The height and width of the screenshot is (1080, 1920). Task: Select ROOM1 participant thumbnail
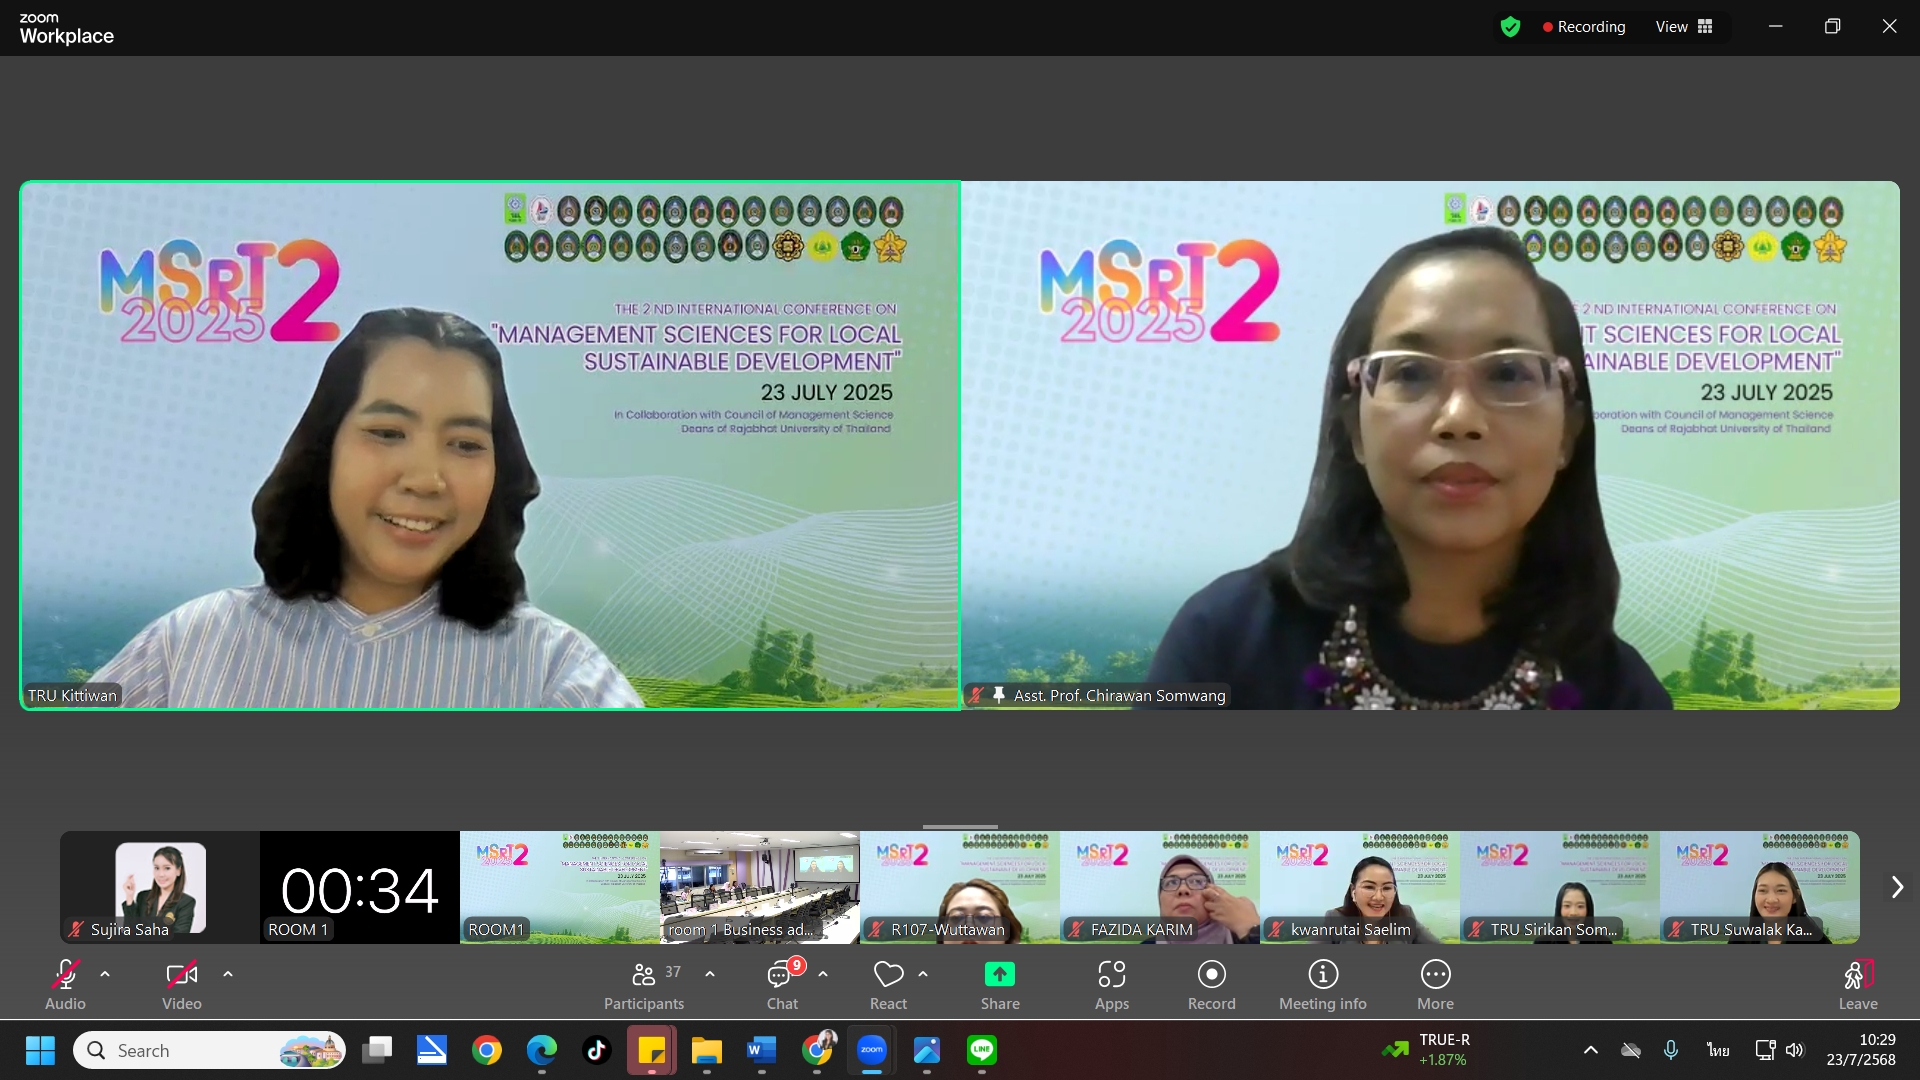560,887
